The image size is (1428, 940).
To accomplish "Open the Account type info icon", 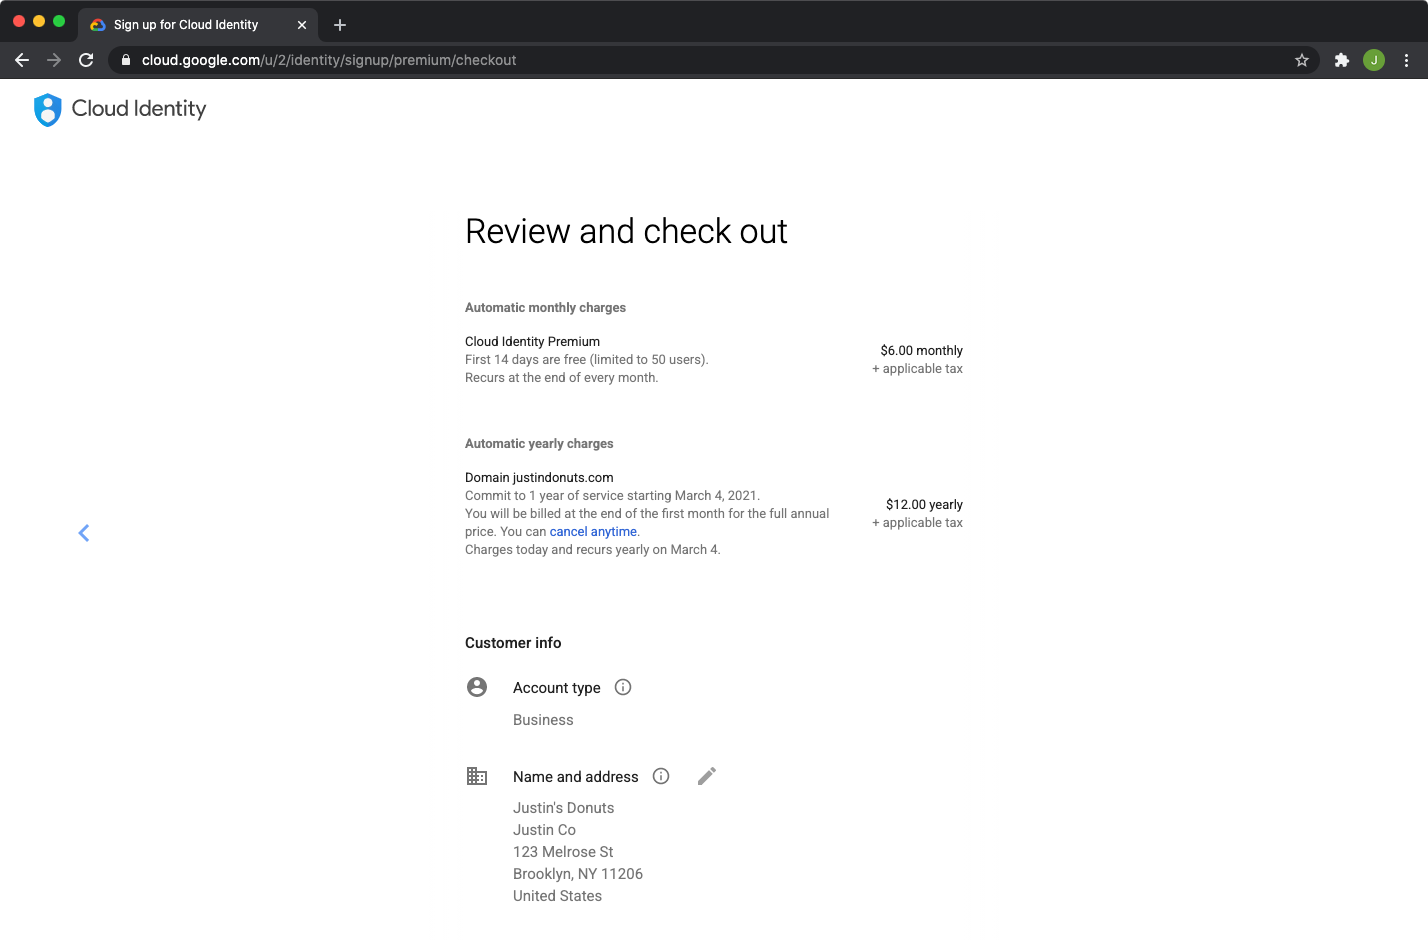I will [623, 687].
